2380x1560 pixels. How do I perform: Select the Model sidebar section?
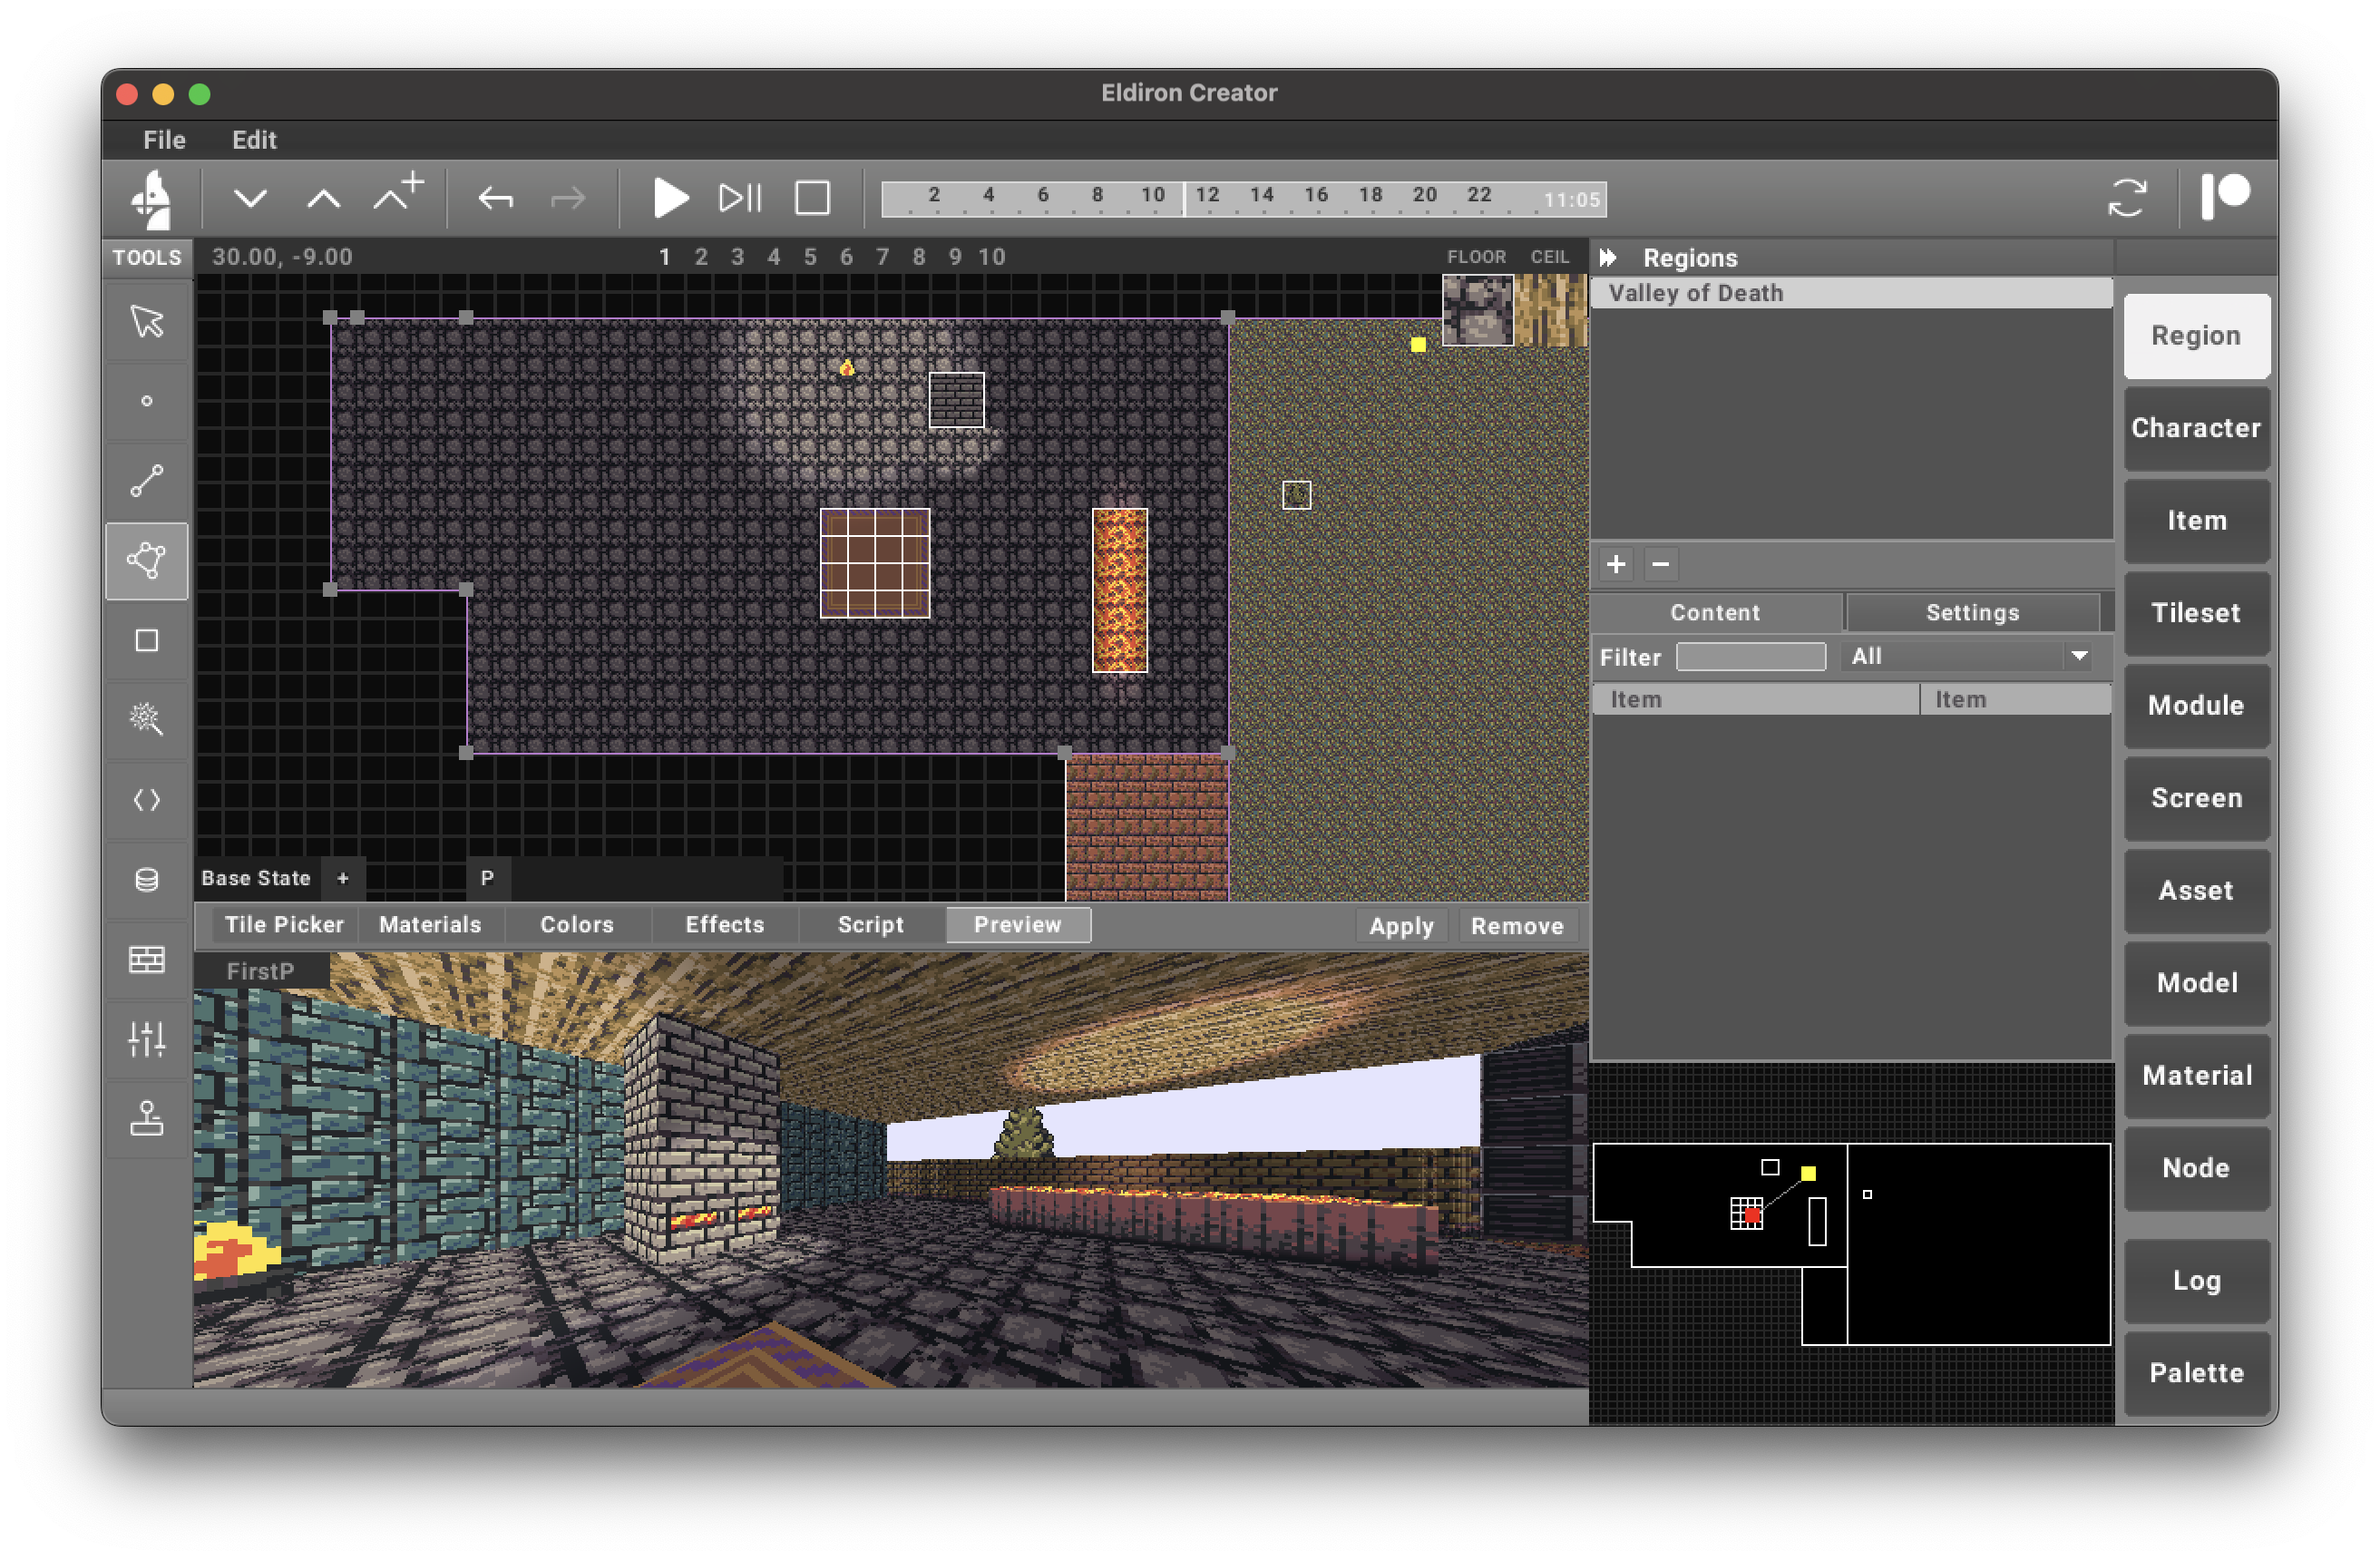[2196, 983]
